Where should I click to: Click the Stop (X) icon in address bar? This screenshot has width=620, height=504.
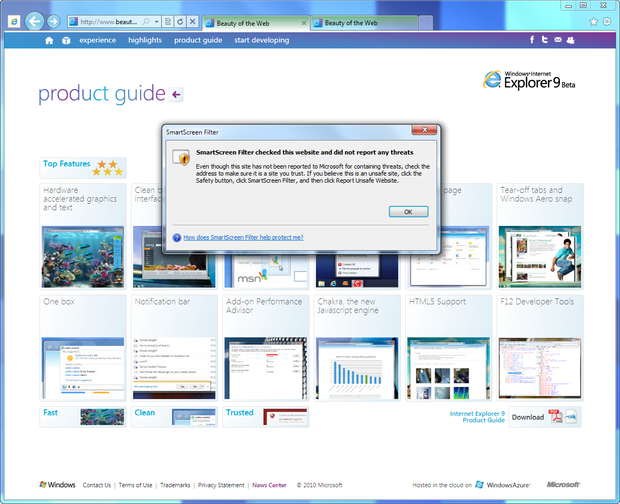193,21
